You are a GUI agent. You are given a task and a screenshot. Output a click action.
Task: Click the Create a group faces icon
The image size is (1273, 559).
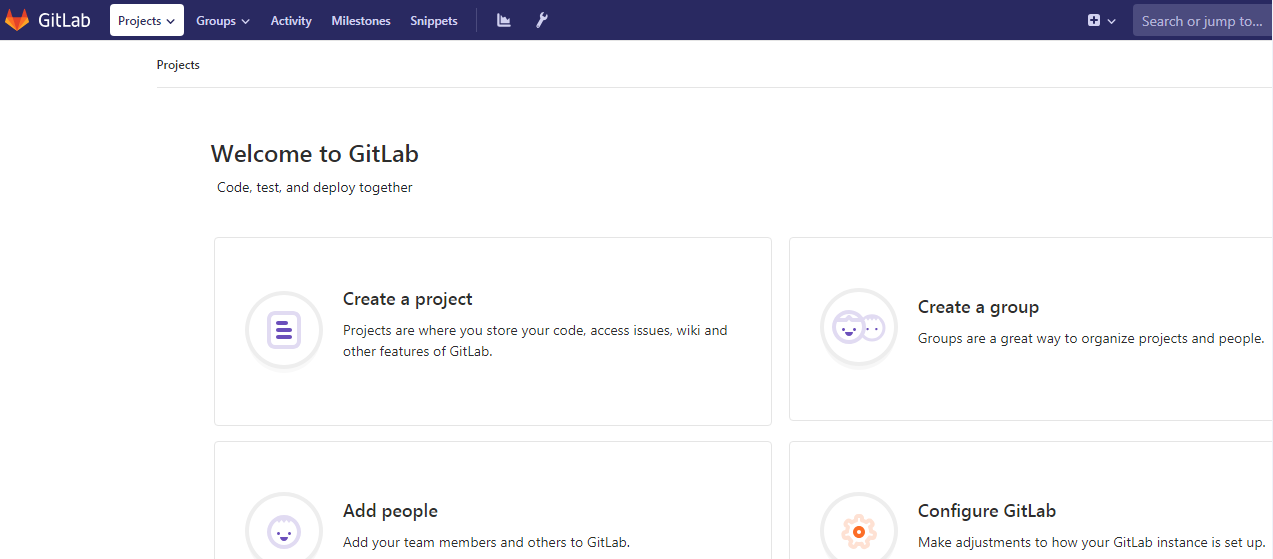pos(859,327)
